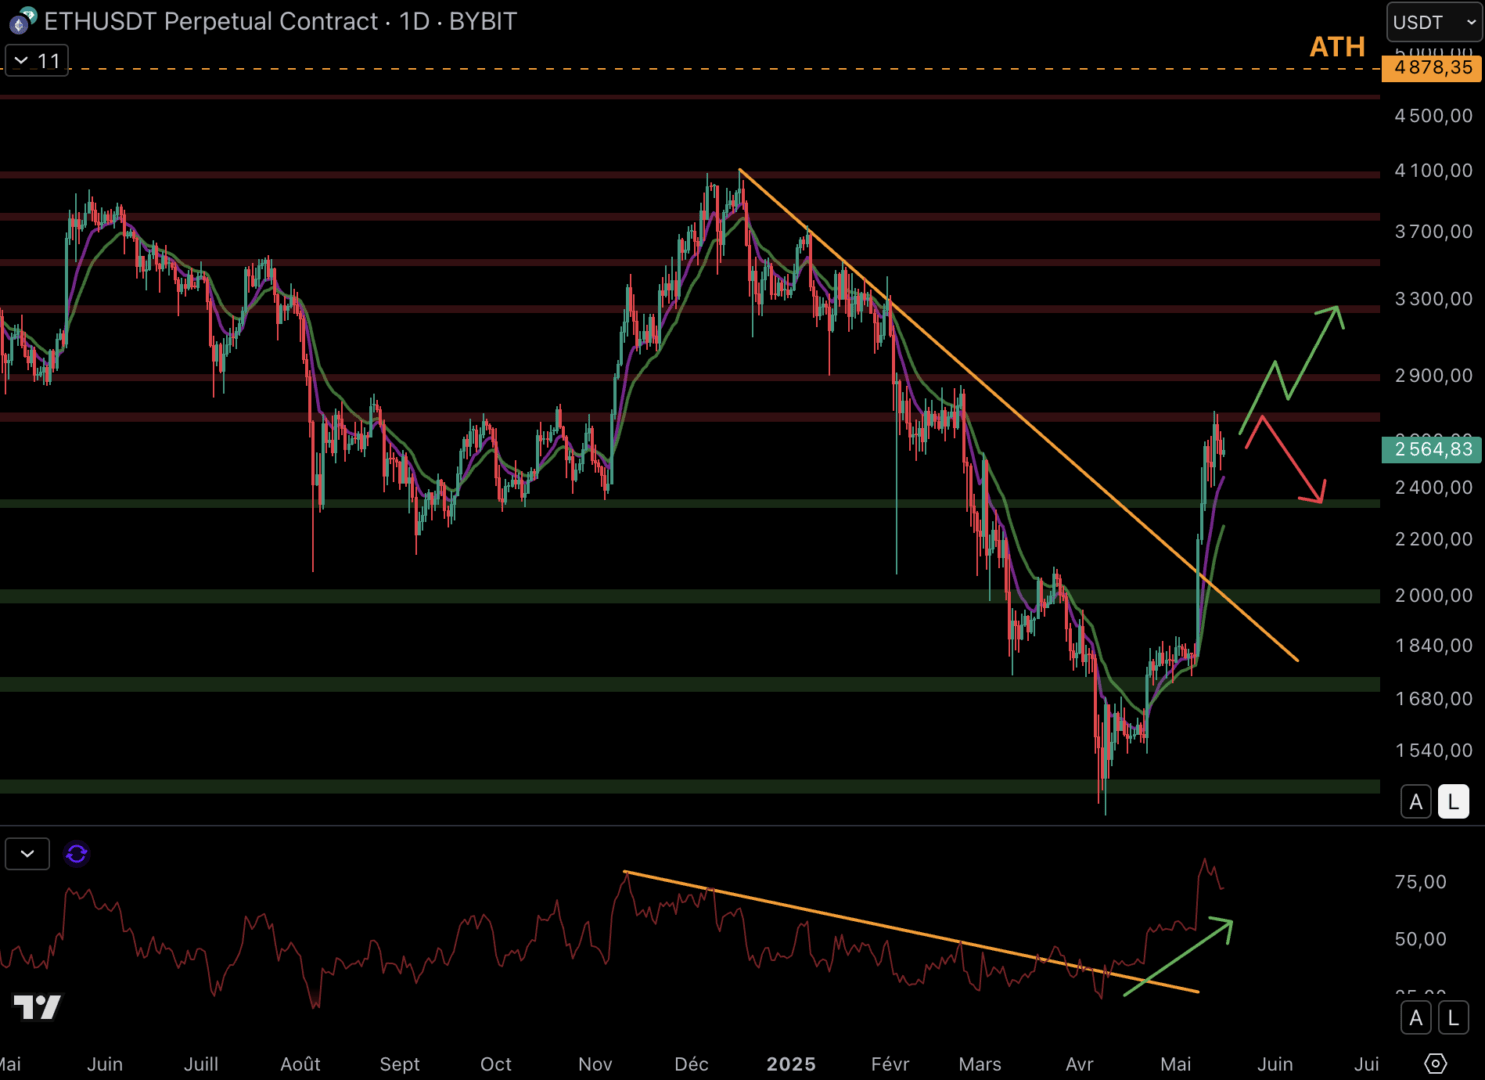Screen dimensions: 1485x1080
Task: Click the Déc time axis label
Action: point(691,1064)
